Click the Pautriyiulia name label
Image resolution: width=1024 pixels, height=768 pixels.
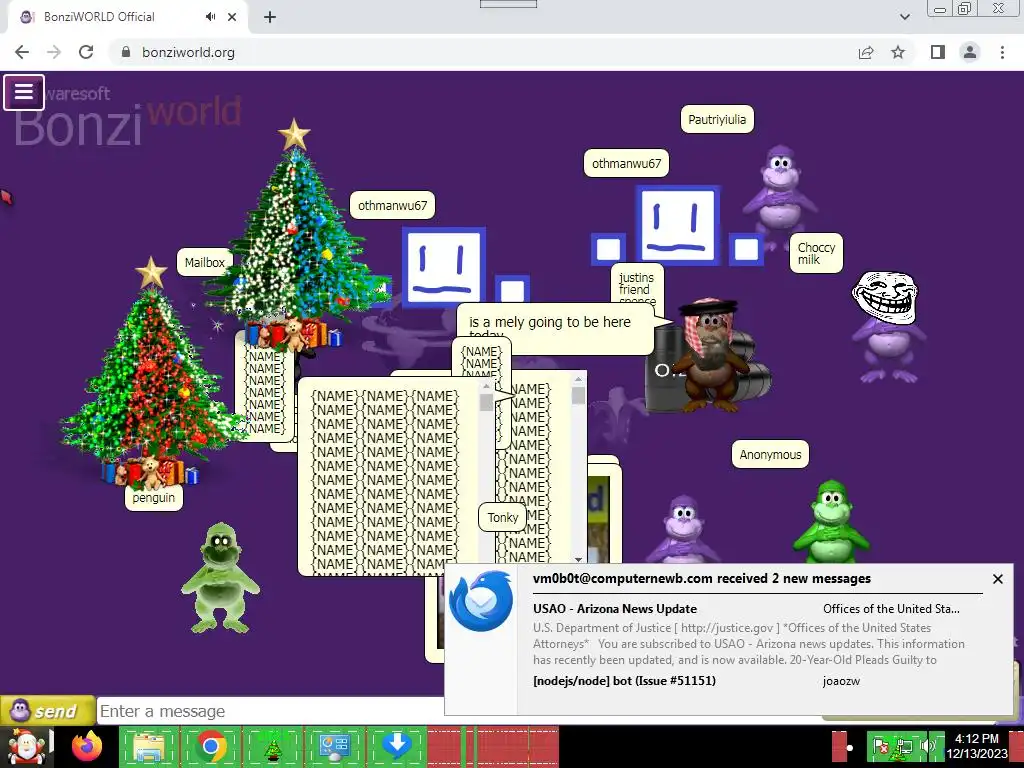point(717,120)
